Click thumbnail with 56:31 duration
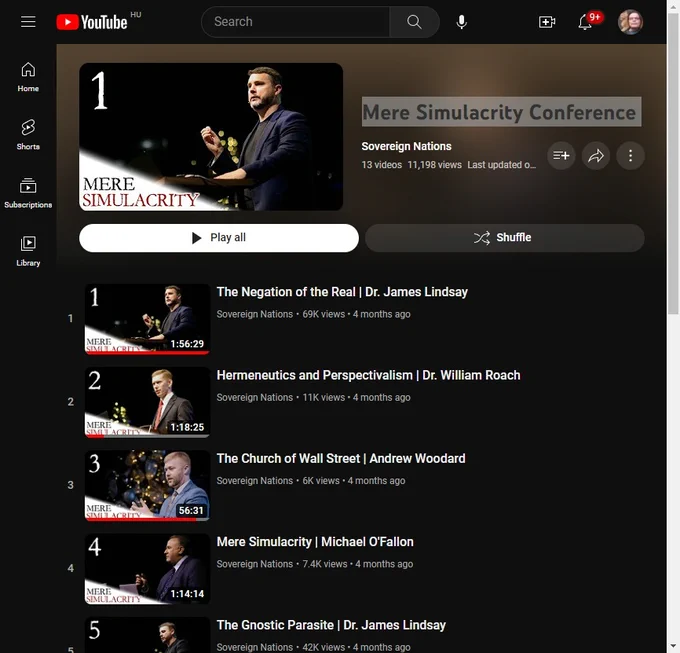This screenshot has height=653, width=680. pos(147,485)
